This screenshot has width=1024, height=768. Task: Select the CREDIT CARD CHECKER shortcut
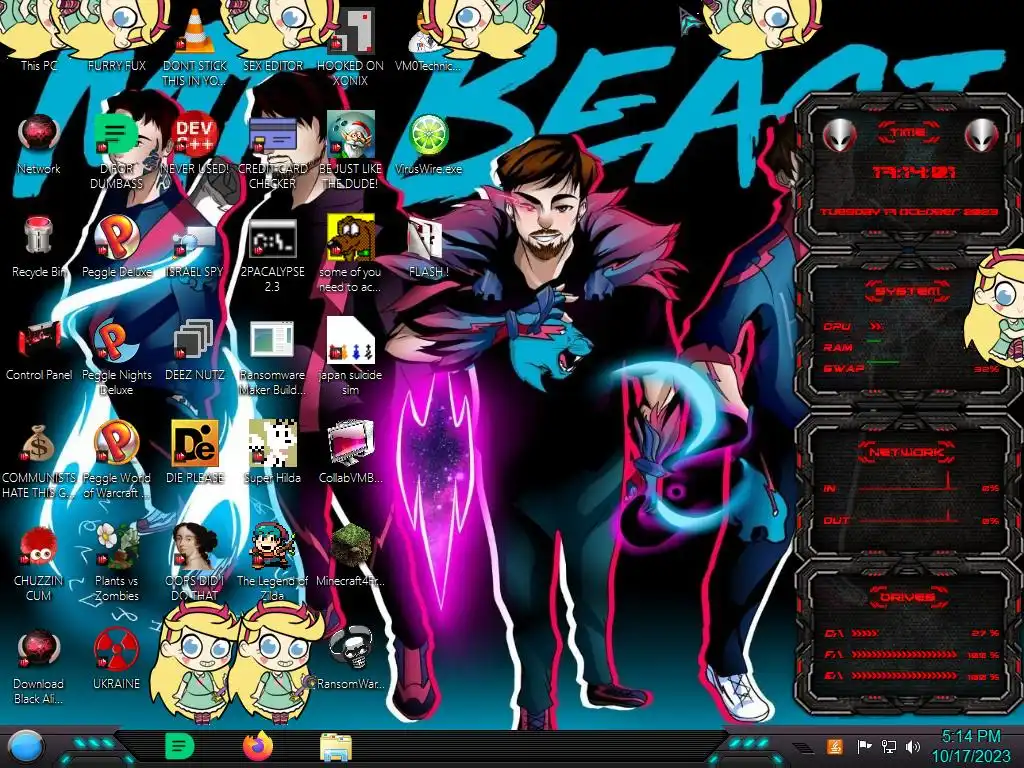(272, 150)
